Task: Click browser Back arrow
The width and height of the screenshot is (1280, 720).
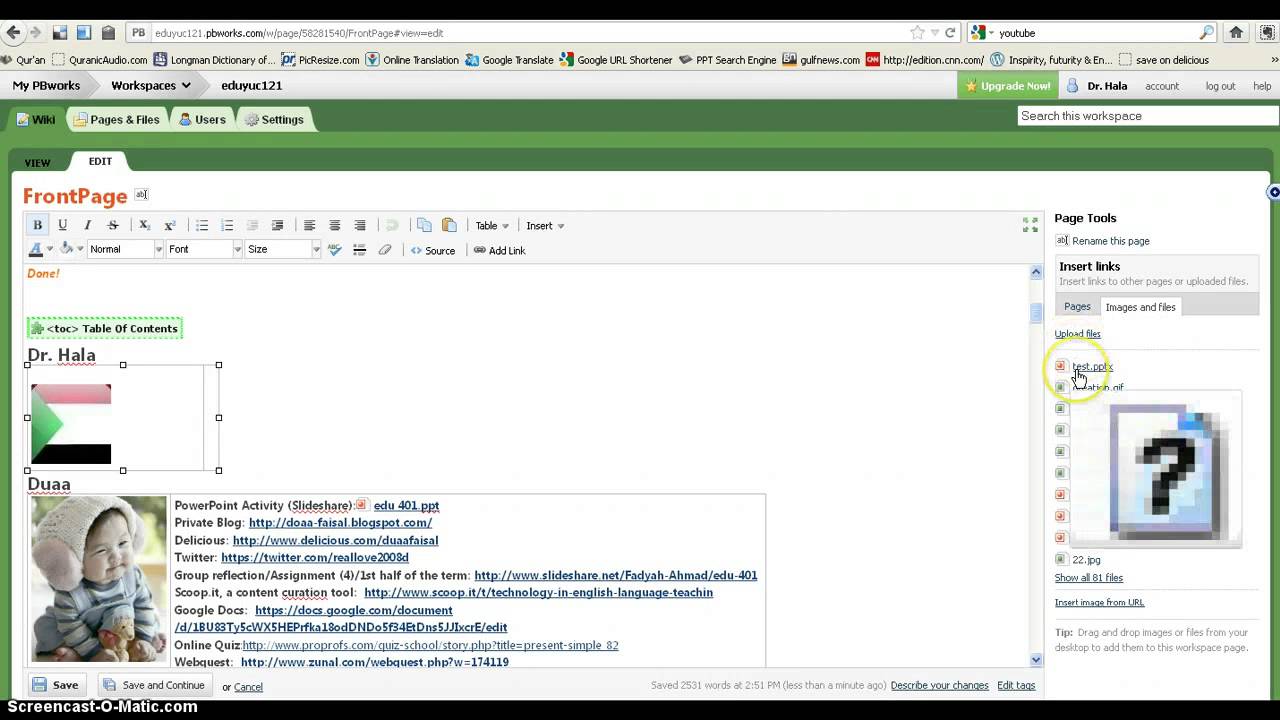Action: (13, 33)
